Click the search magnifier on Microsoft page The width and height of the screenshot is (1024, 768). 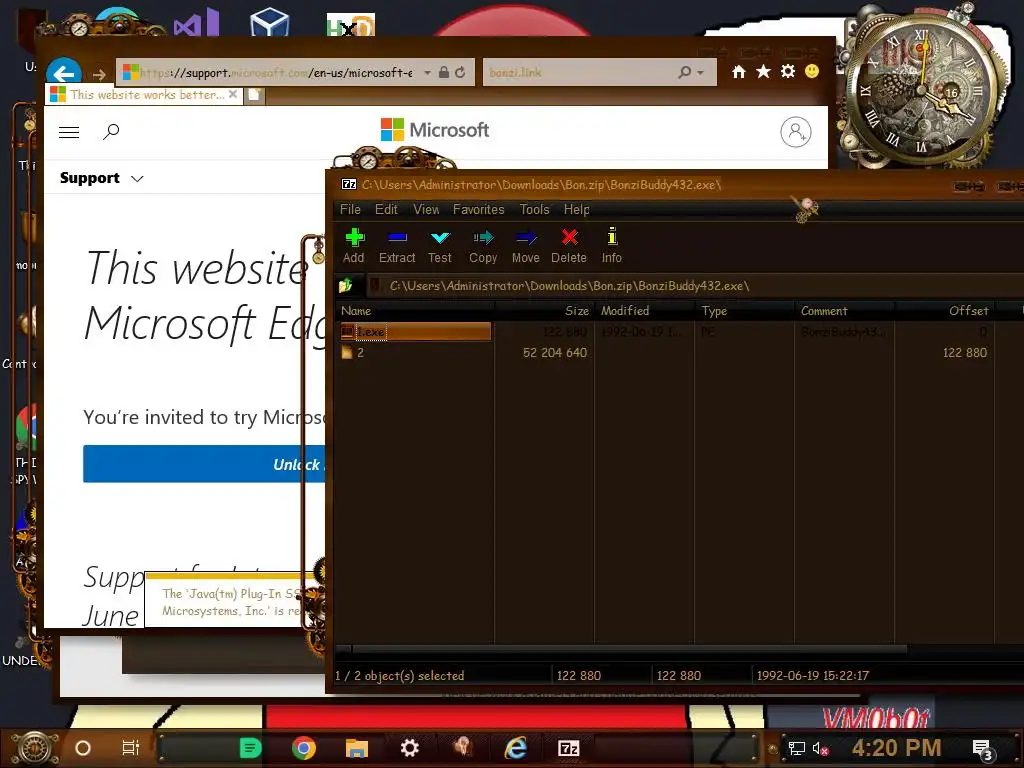click(x=111, y=132)
